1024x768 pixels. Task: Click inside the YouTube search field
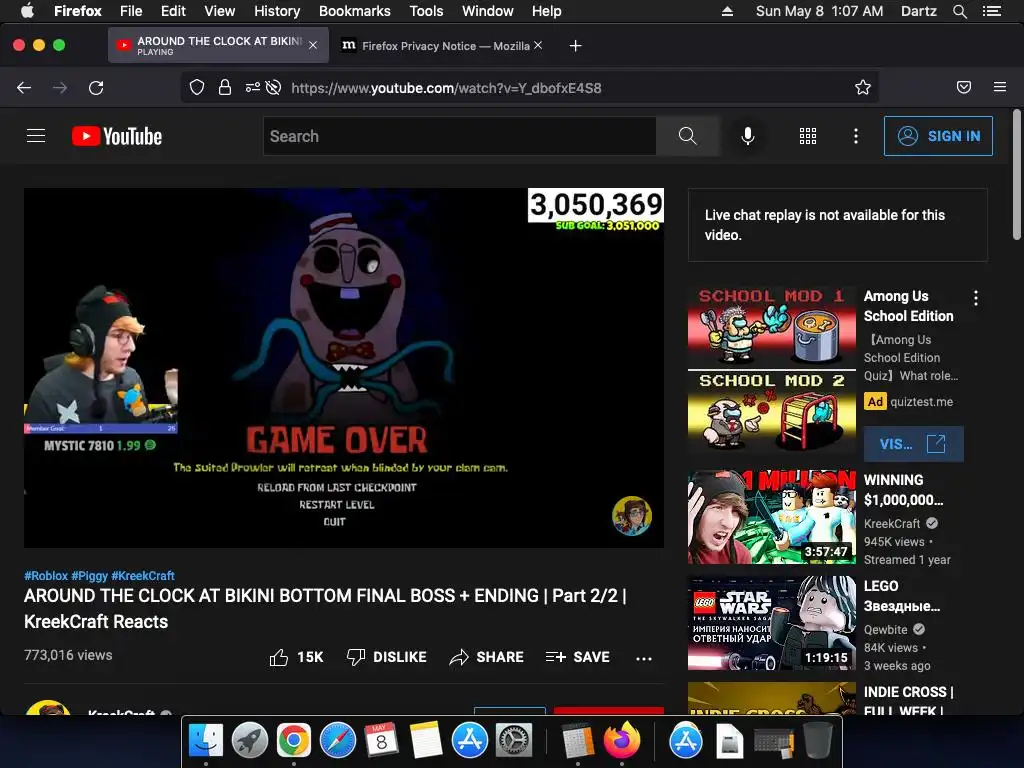point(460,136)
